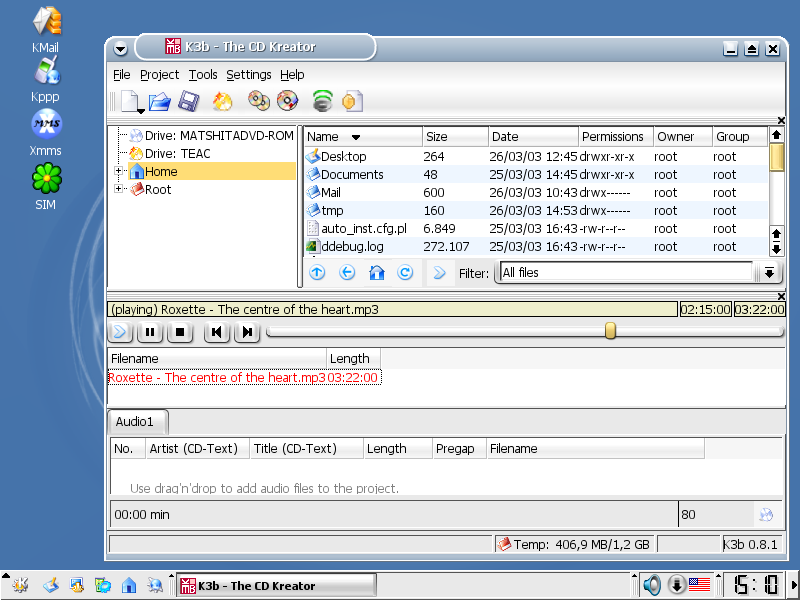Viewport: 800px width, 600px height.
Task: Open the Project menu
Action: (159, 75)
